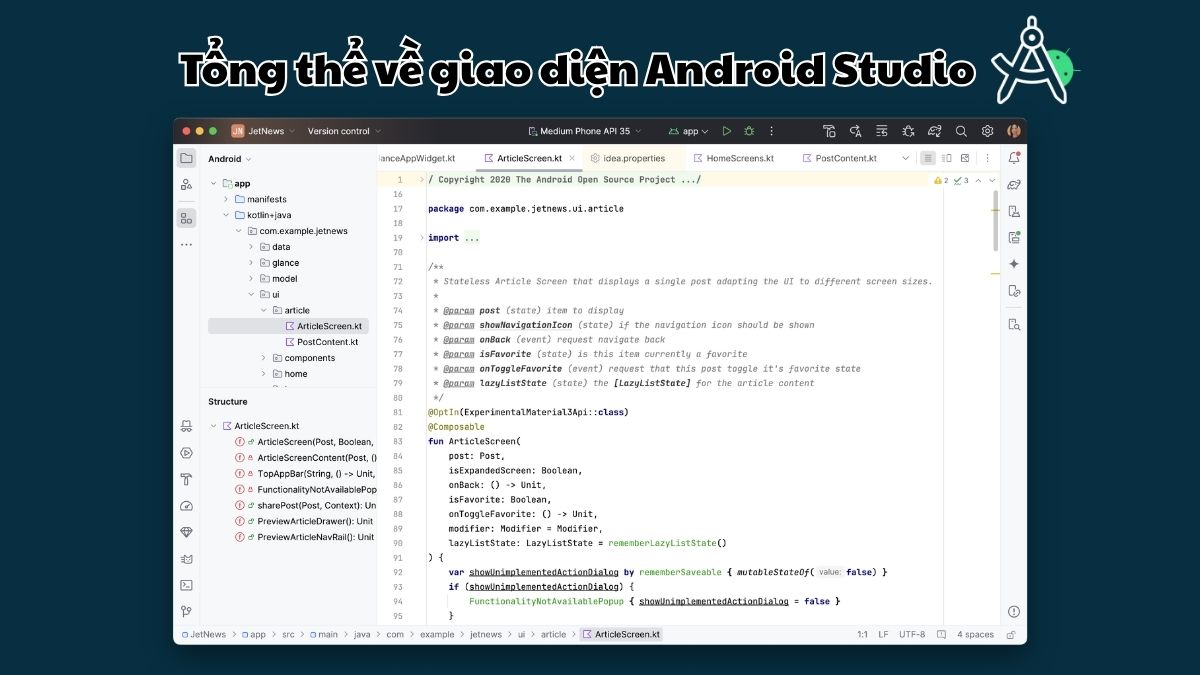Click the editor vertical scrollbar thumb
The height and width of the screenshot is (675, 1200).
(995, 221)
